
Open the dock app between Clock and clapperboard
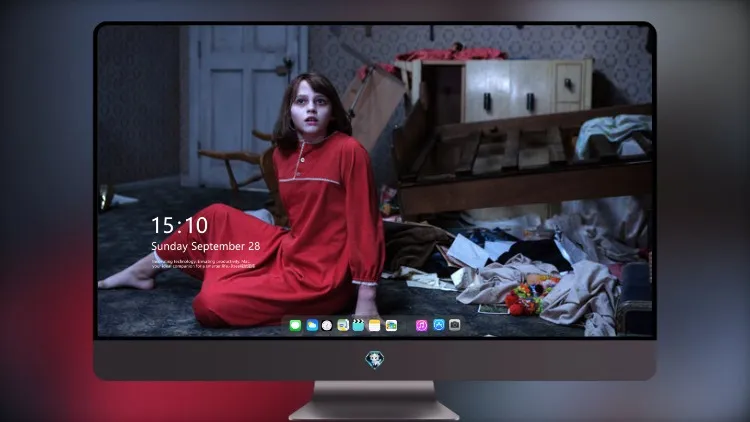click(x=342, y=326)
